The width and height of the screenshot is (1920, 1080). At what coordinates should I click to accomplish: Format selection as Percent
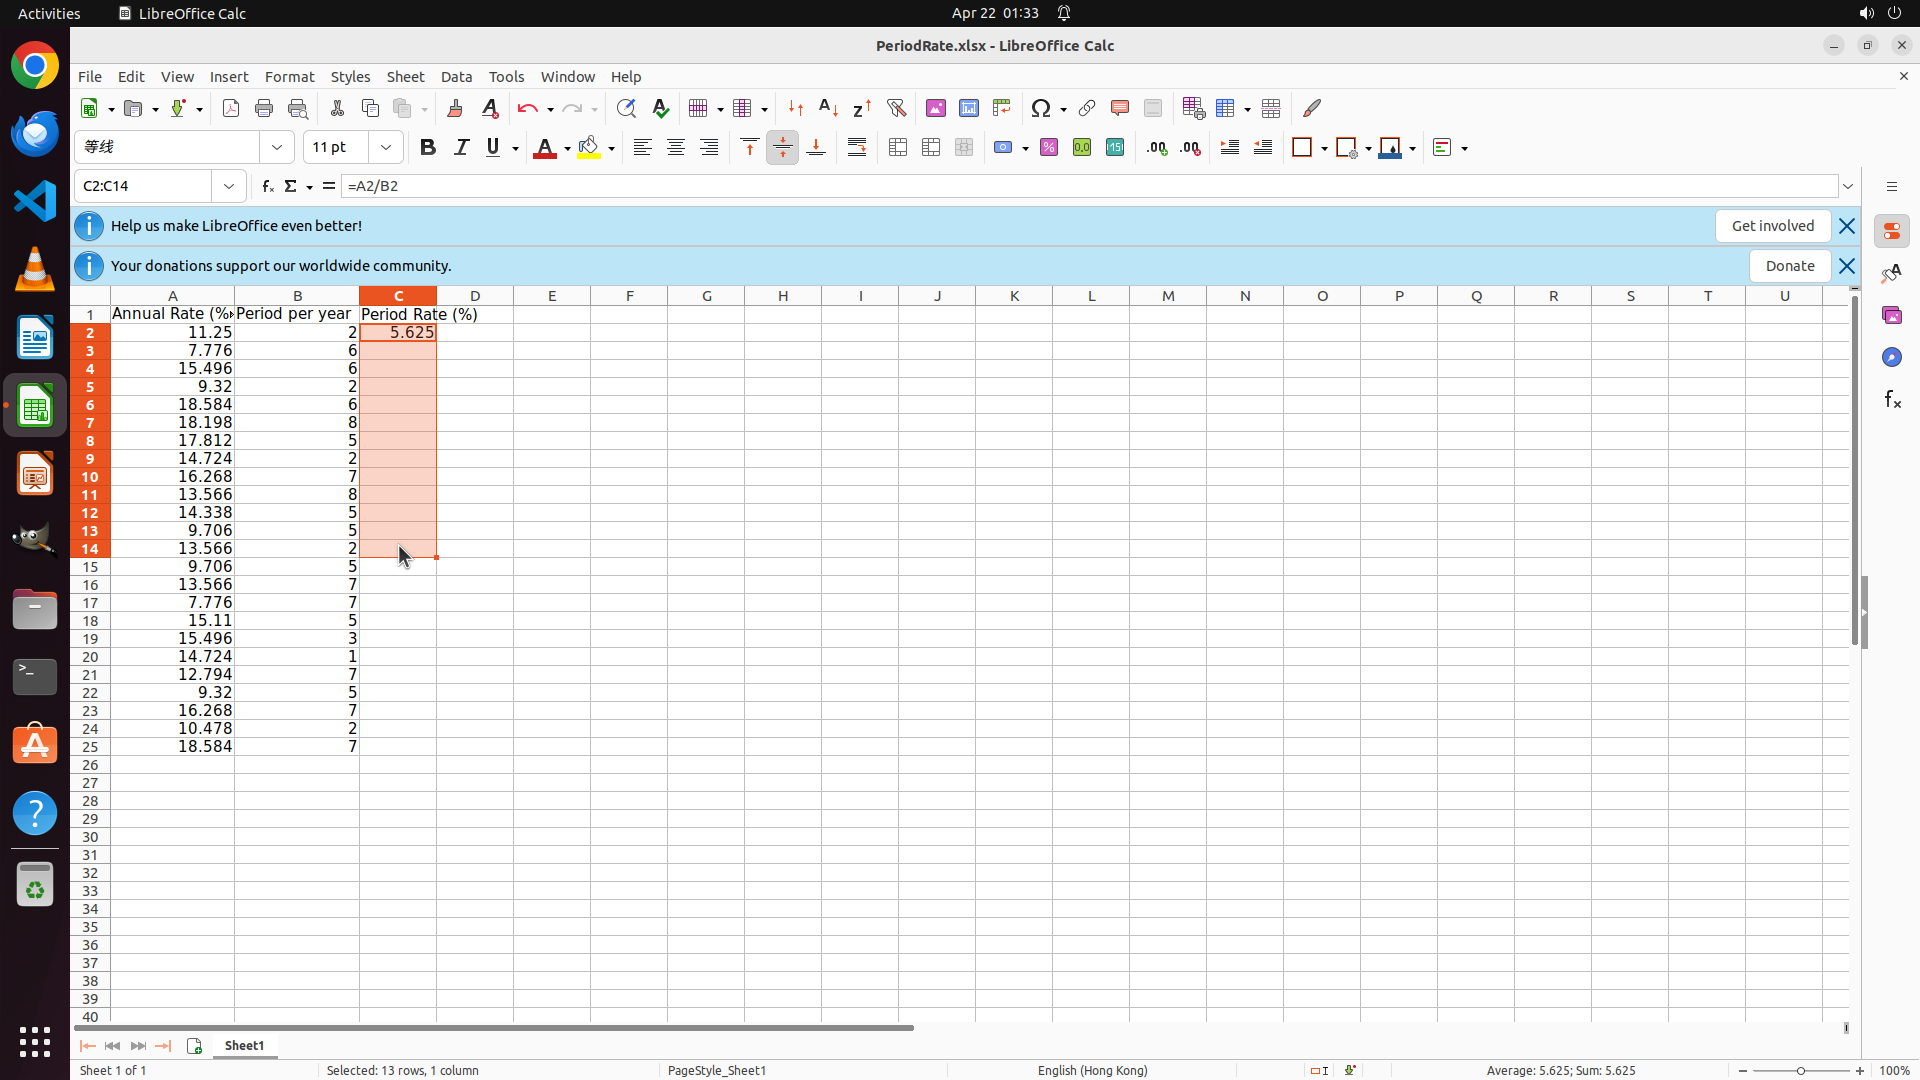point(1048,148)
